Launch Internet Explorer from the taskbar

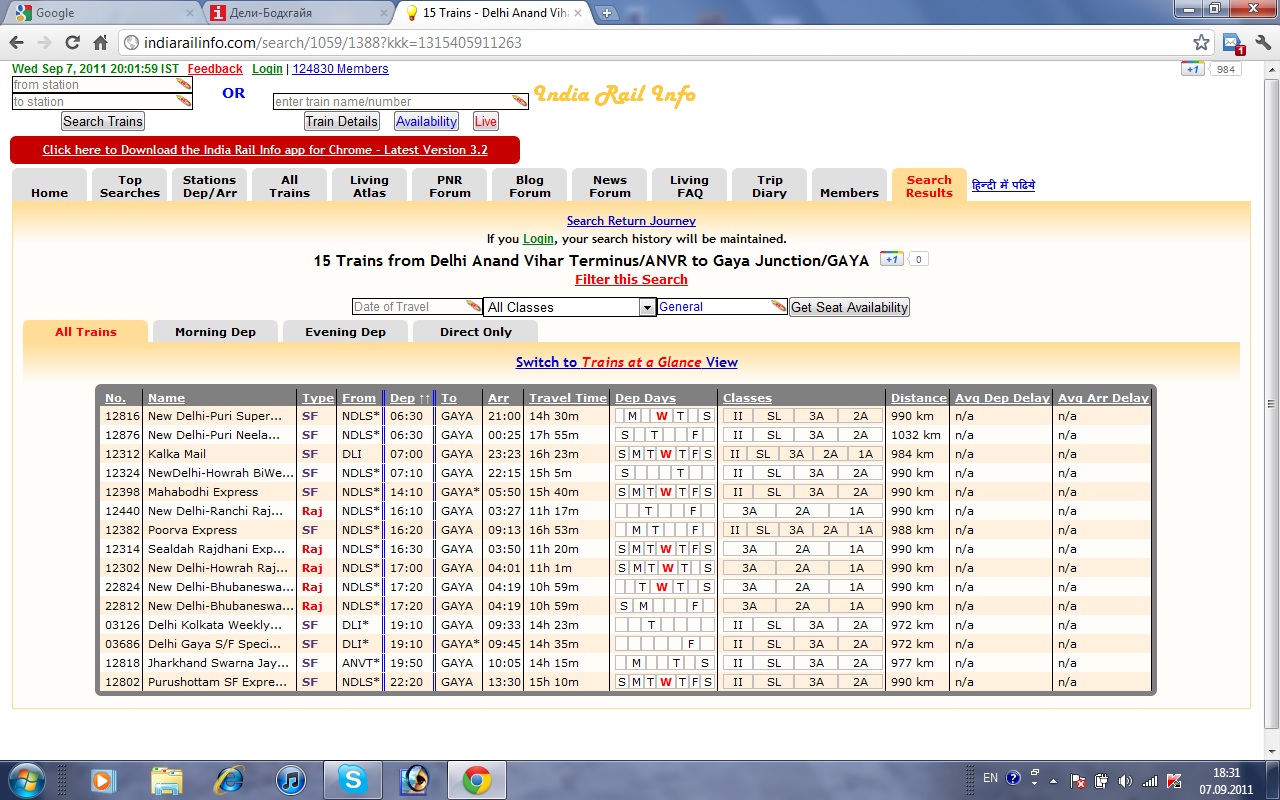229,779
